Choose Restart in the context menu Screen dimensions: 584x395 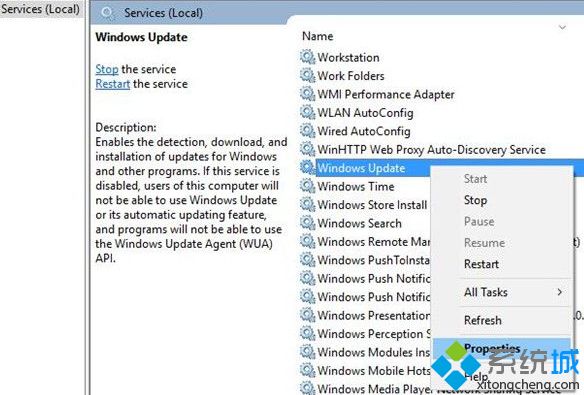pyautogui.click(x=481, y=264)
